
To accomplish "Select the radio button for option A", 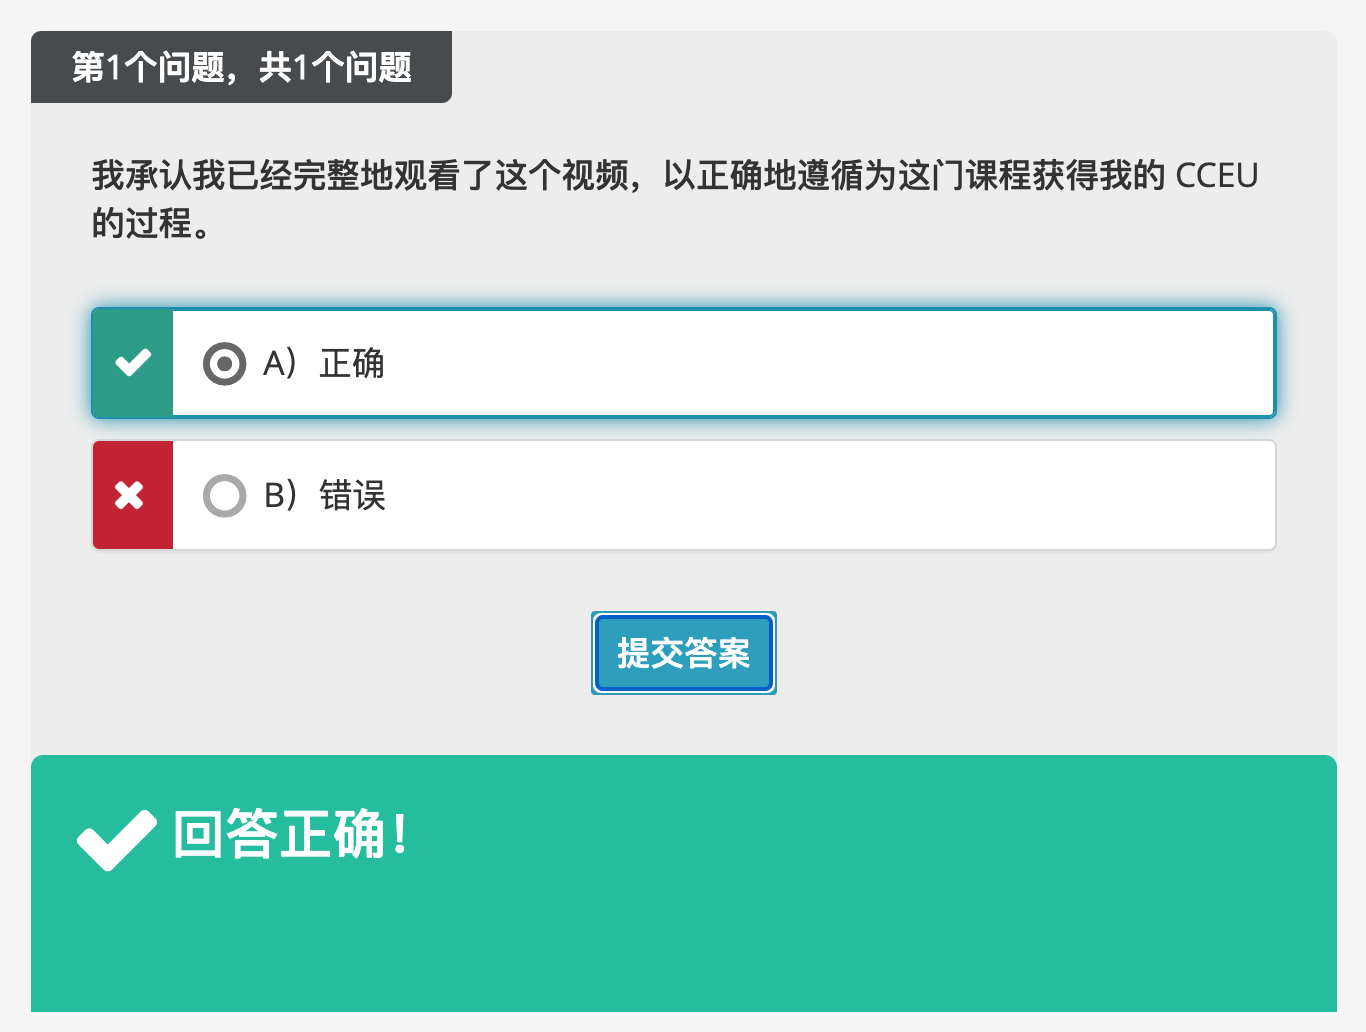I will coord(224,363).
